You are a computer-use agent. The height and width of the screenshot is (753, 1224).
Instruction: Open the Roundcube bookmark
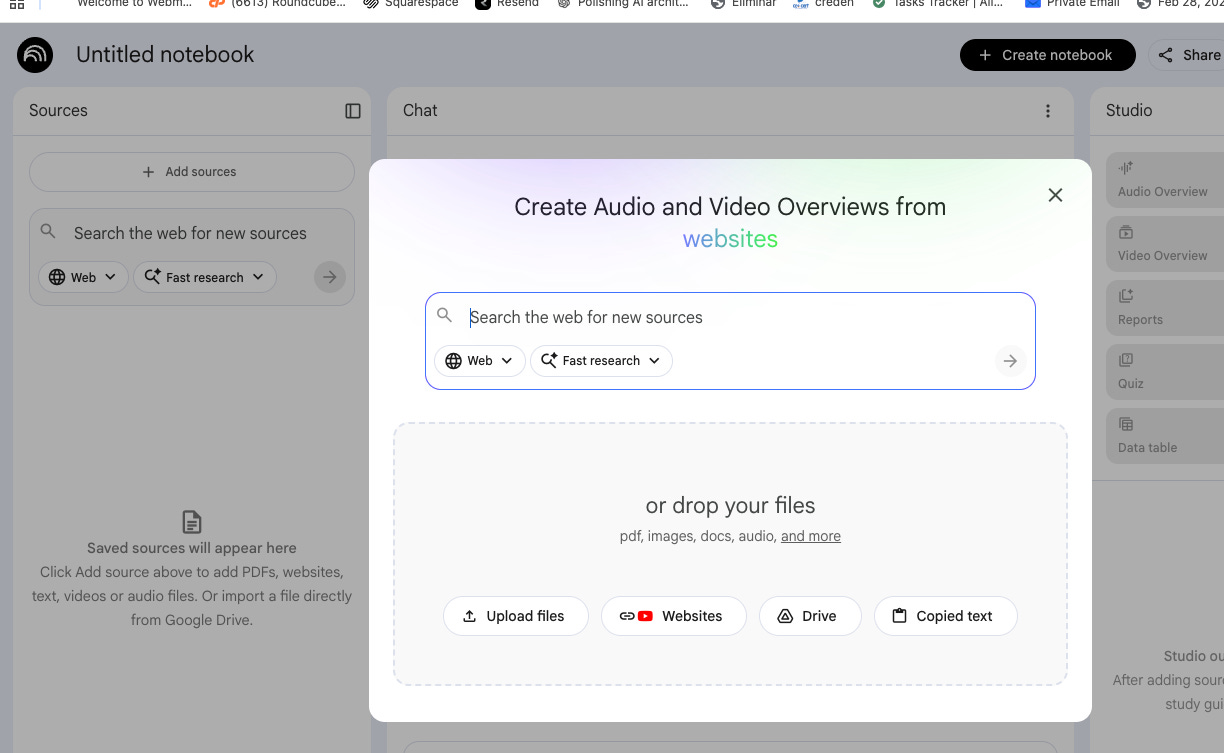click(276, 4)
